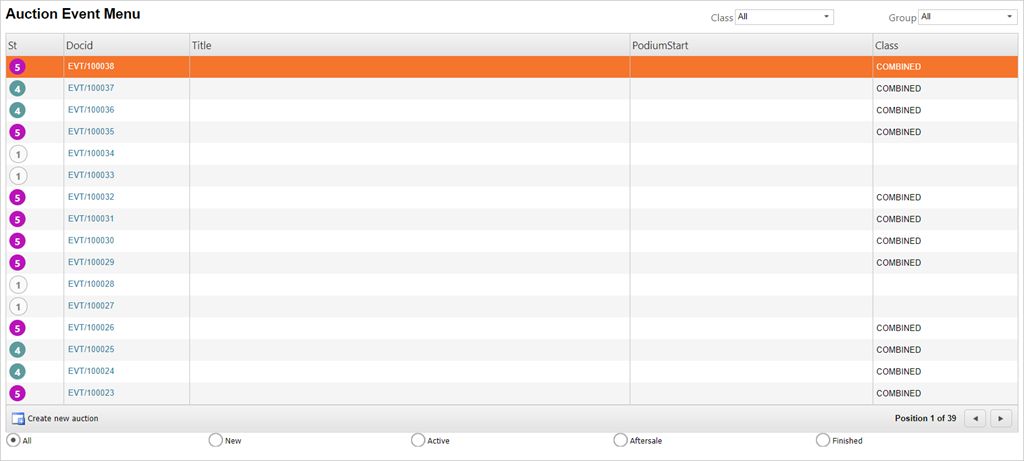Select the Active radio filter
This screenshot has height=461, width=1024.
point(418,440)
